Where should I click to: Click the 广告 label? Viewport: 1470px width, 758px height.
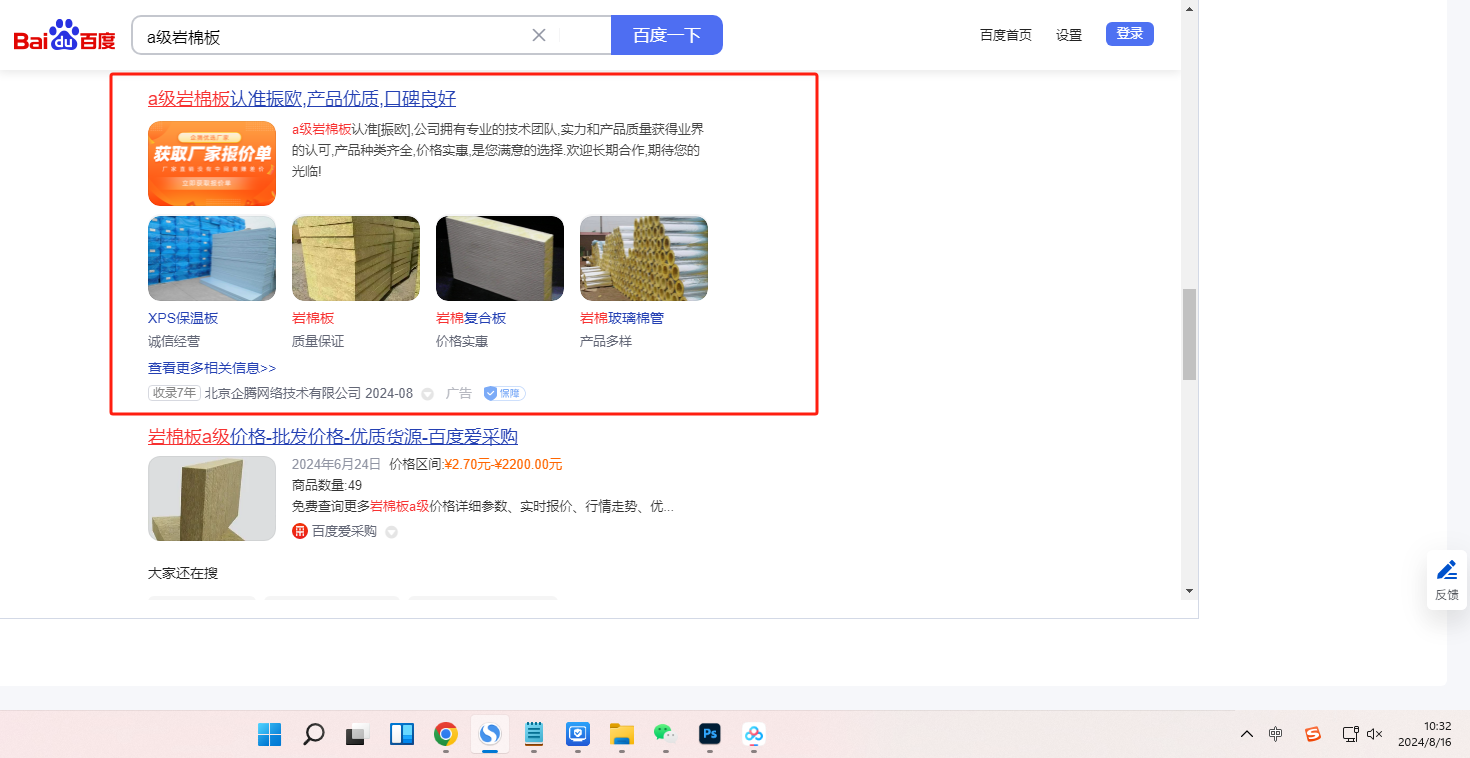[x=459, y=394]
